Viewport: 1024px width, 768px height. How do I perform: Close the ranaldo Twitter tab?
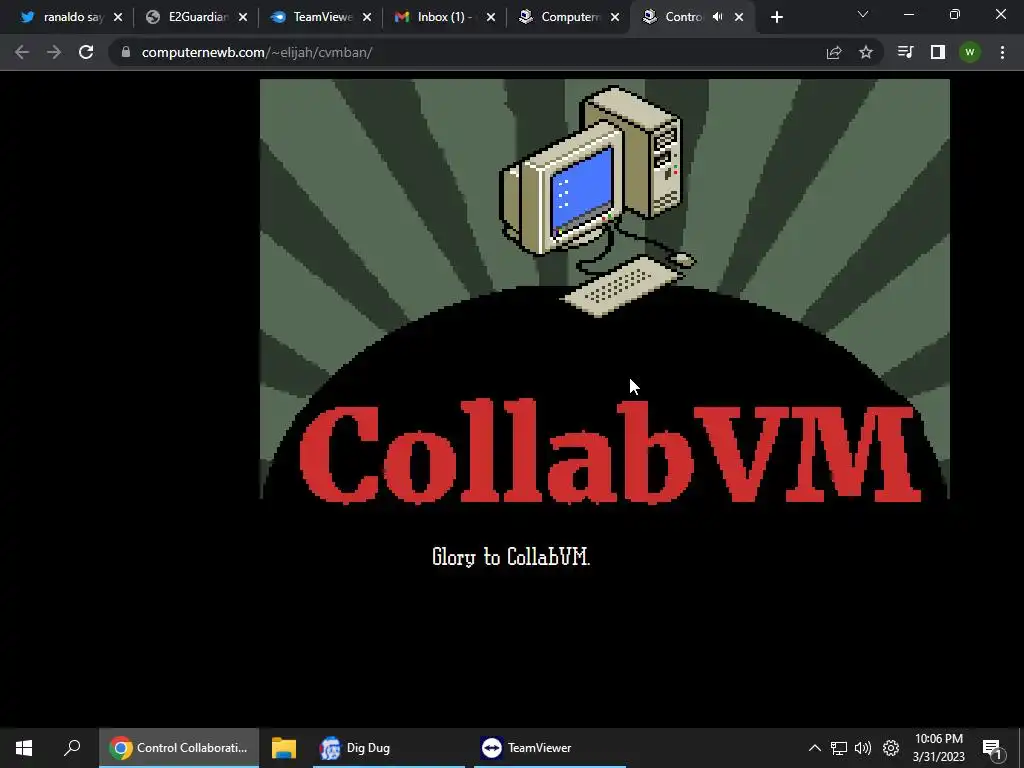click(x=118, y=18)
